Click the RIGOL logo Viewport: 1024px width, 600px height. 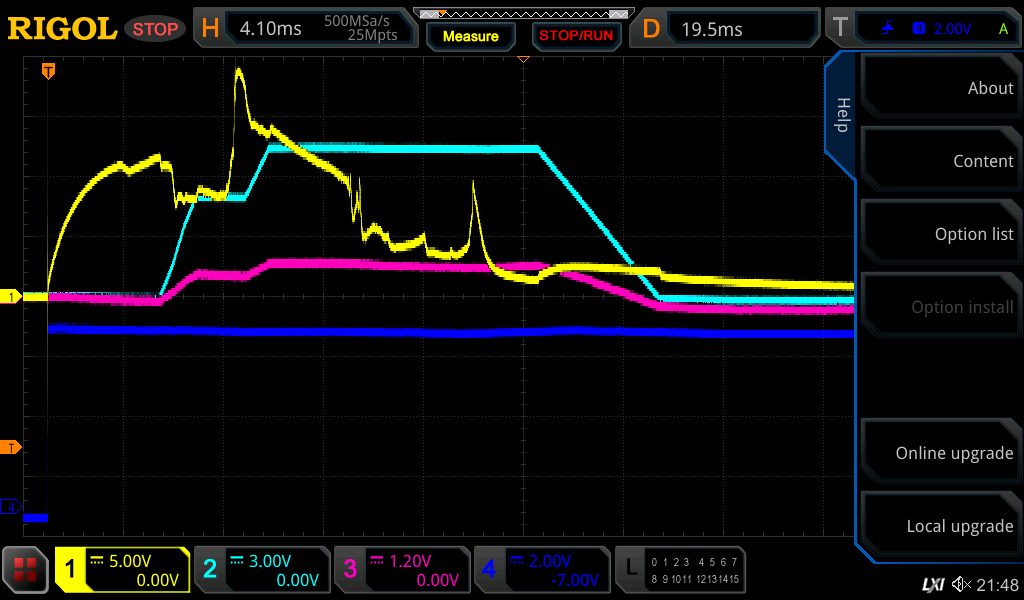click(x=62, y=28)
